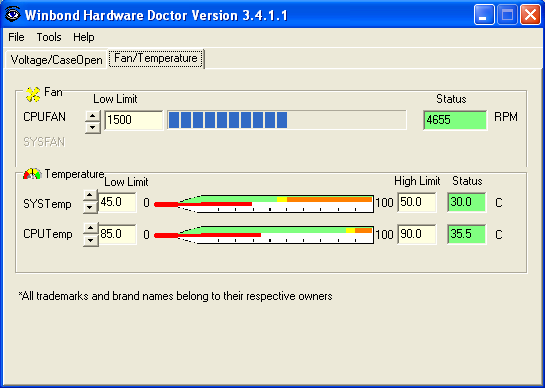Raise CPUTemp low limit with up arrow
Screen dimensions: 545x388
tap(91, 228)
